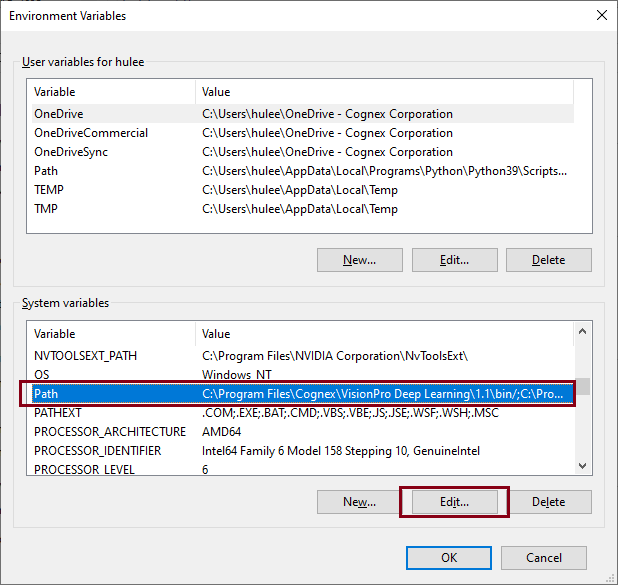The width and height of the screenshot is (618, 585).
Task: Confirm changes with OK button
Action: (x=449, y=558)
